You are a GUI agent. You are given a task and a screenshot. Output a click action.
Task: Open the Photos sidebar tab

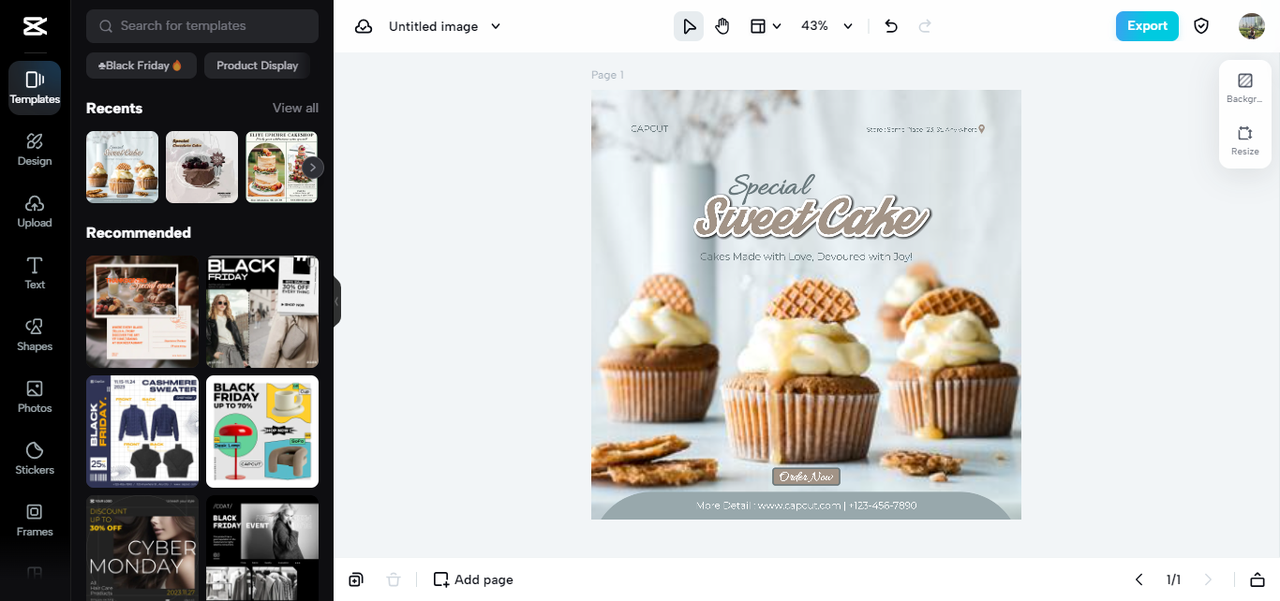click(x=35, y=396)
